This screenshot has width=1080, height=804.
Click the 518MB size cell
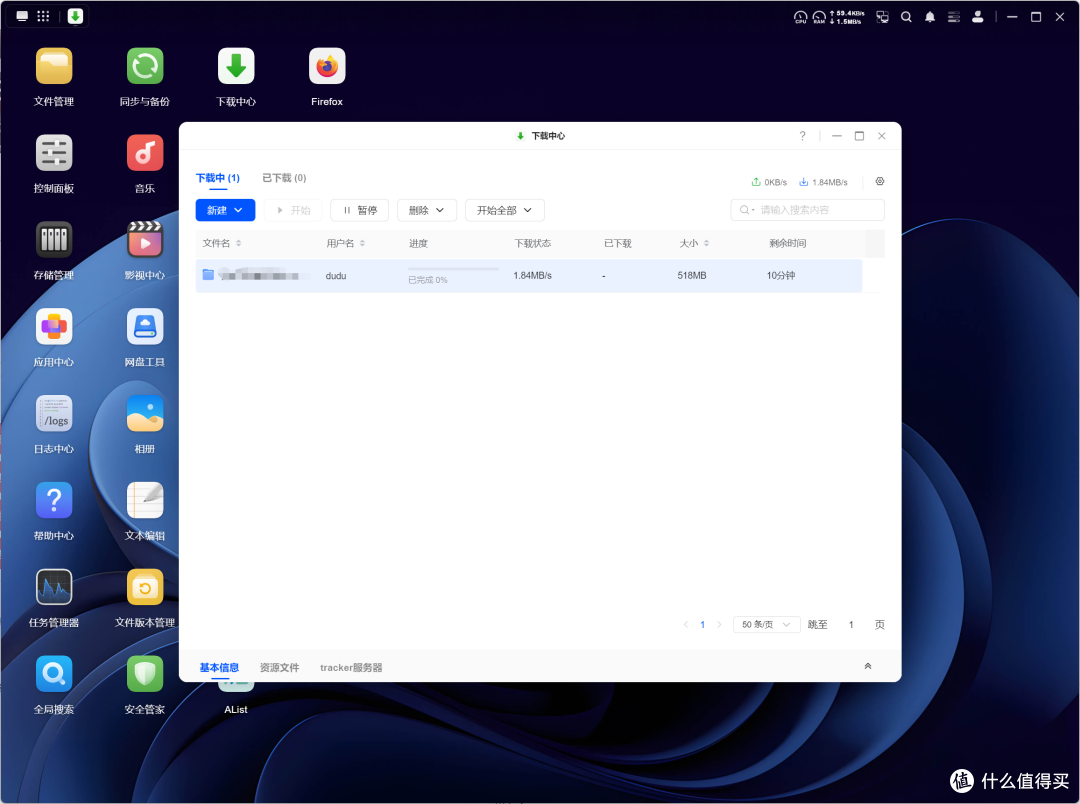pos(692,275)
